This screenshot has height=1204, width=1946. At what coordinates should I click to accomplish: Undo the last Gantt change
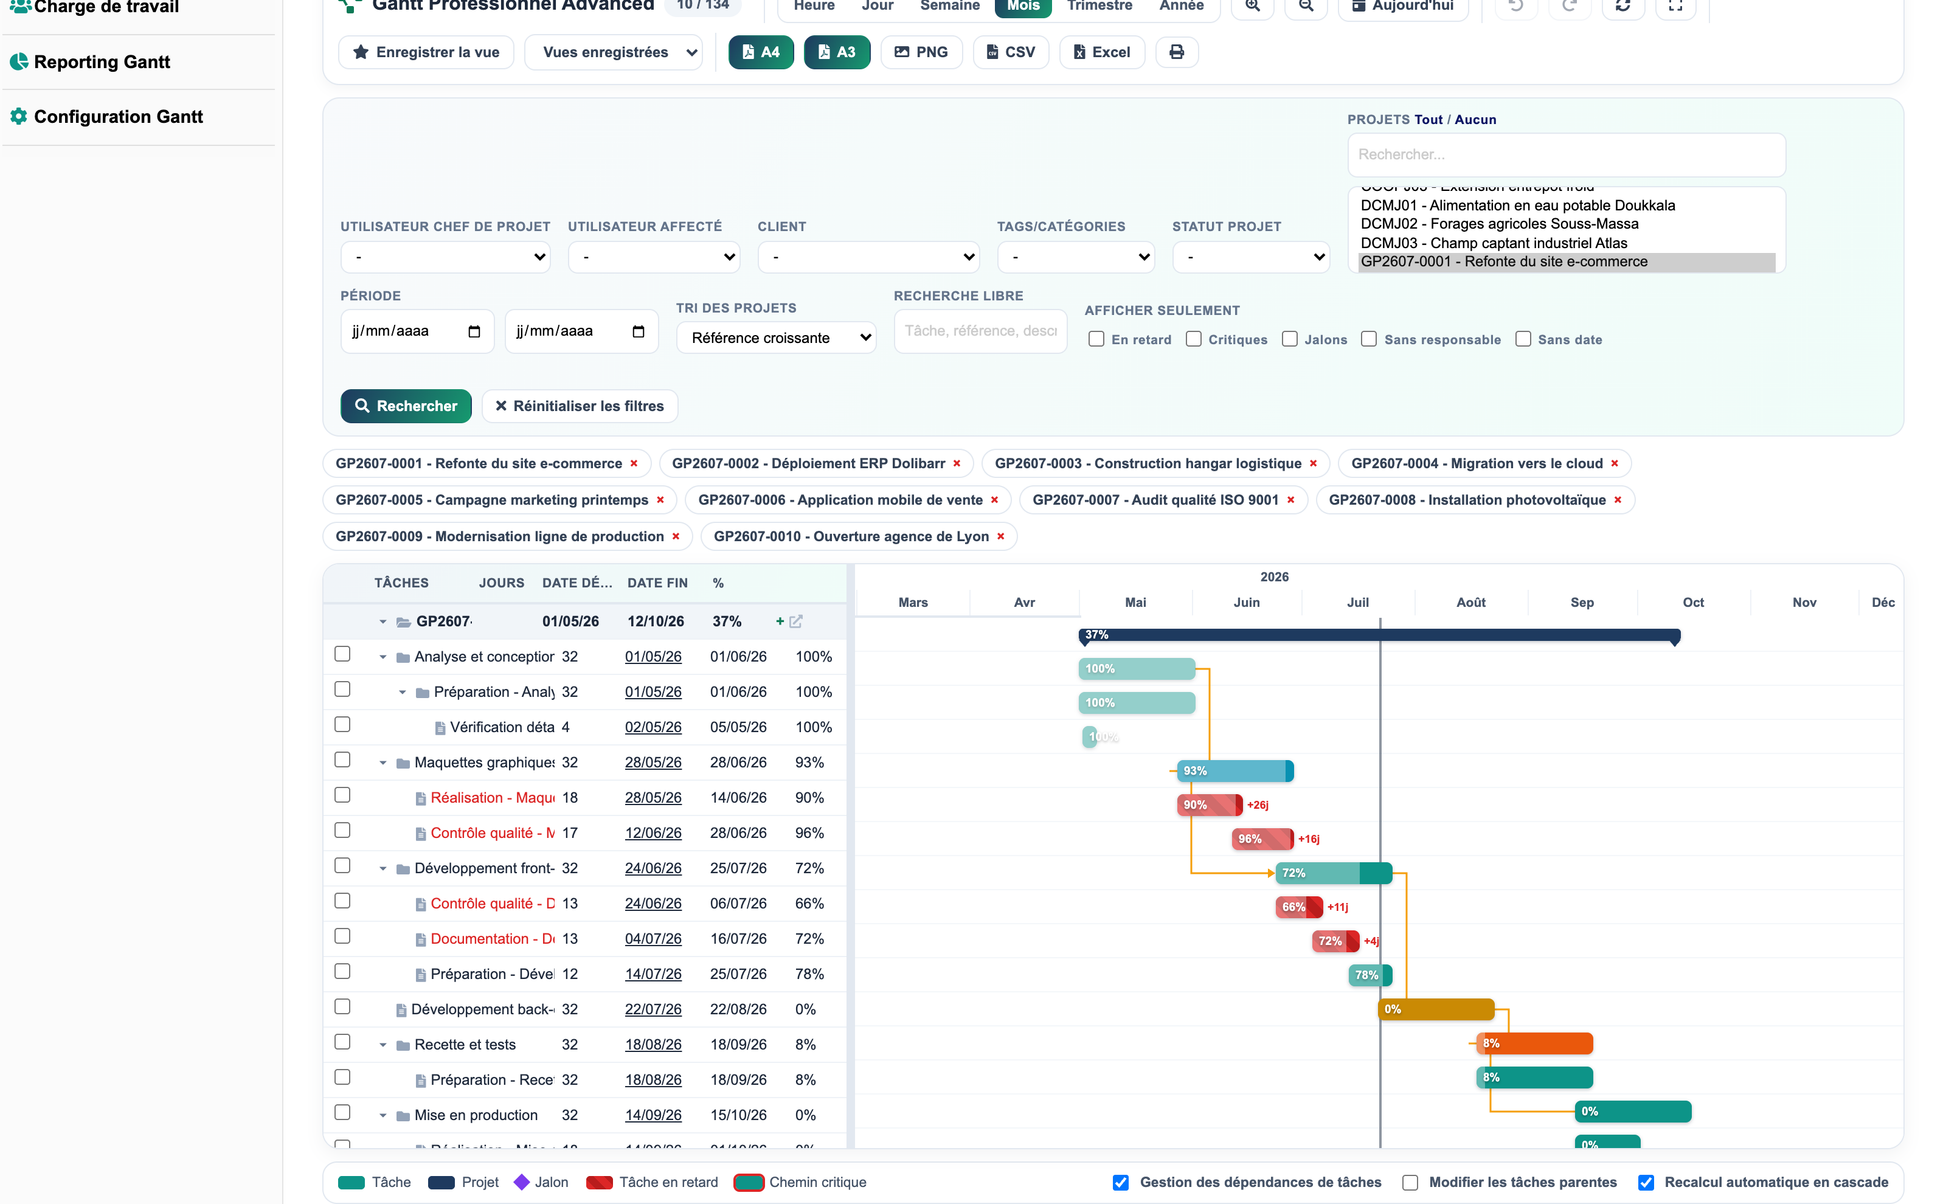(1516, 6)
